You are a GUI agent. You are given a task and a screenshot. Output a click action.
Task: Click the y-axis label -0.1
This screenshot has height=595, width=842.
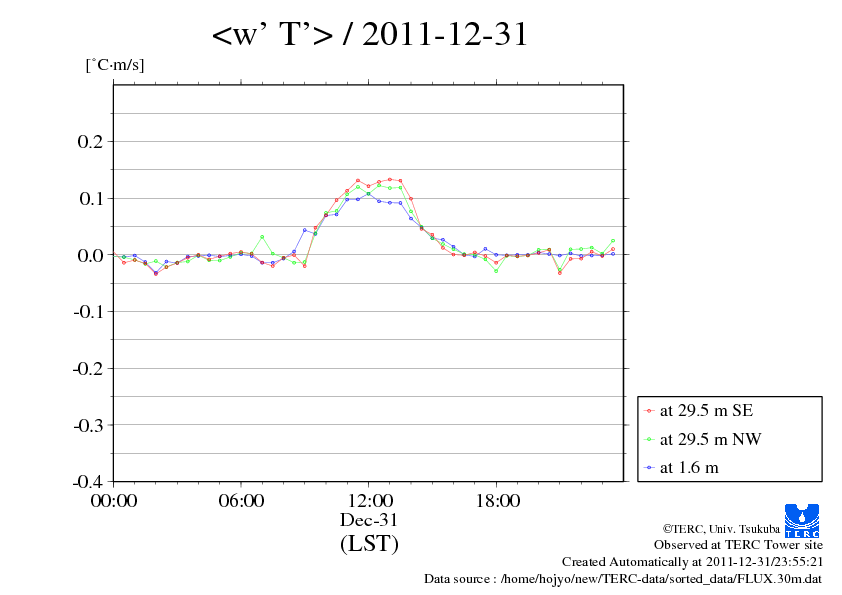point(88,311)
